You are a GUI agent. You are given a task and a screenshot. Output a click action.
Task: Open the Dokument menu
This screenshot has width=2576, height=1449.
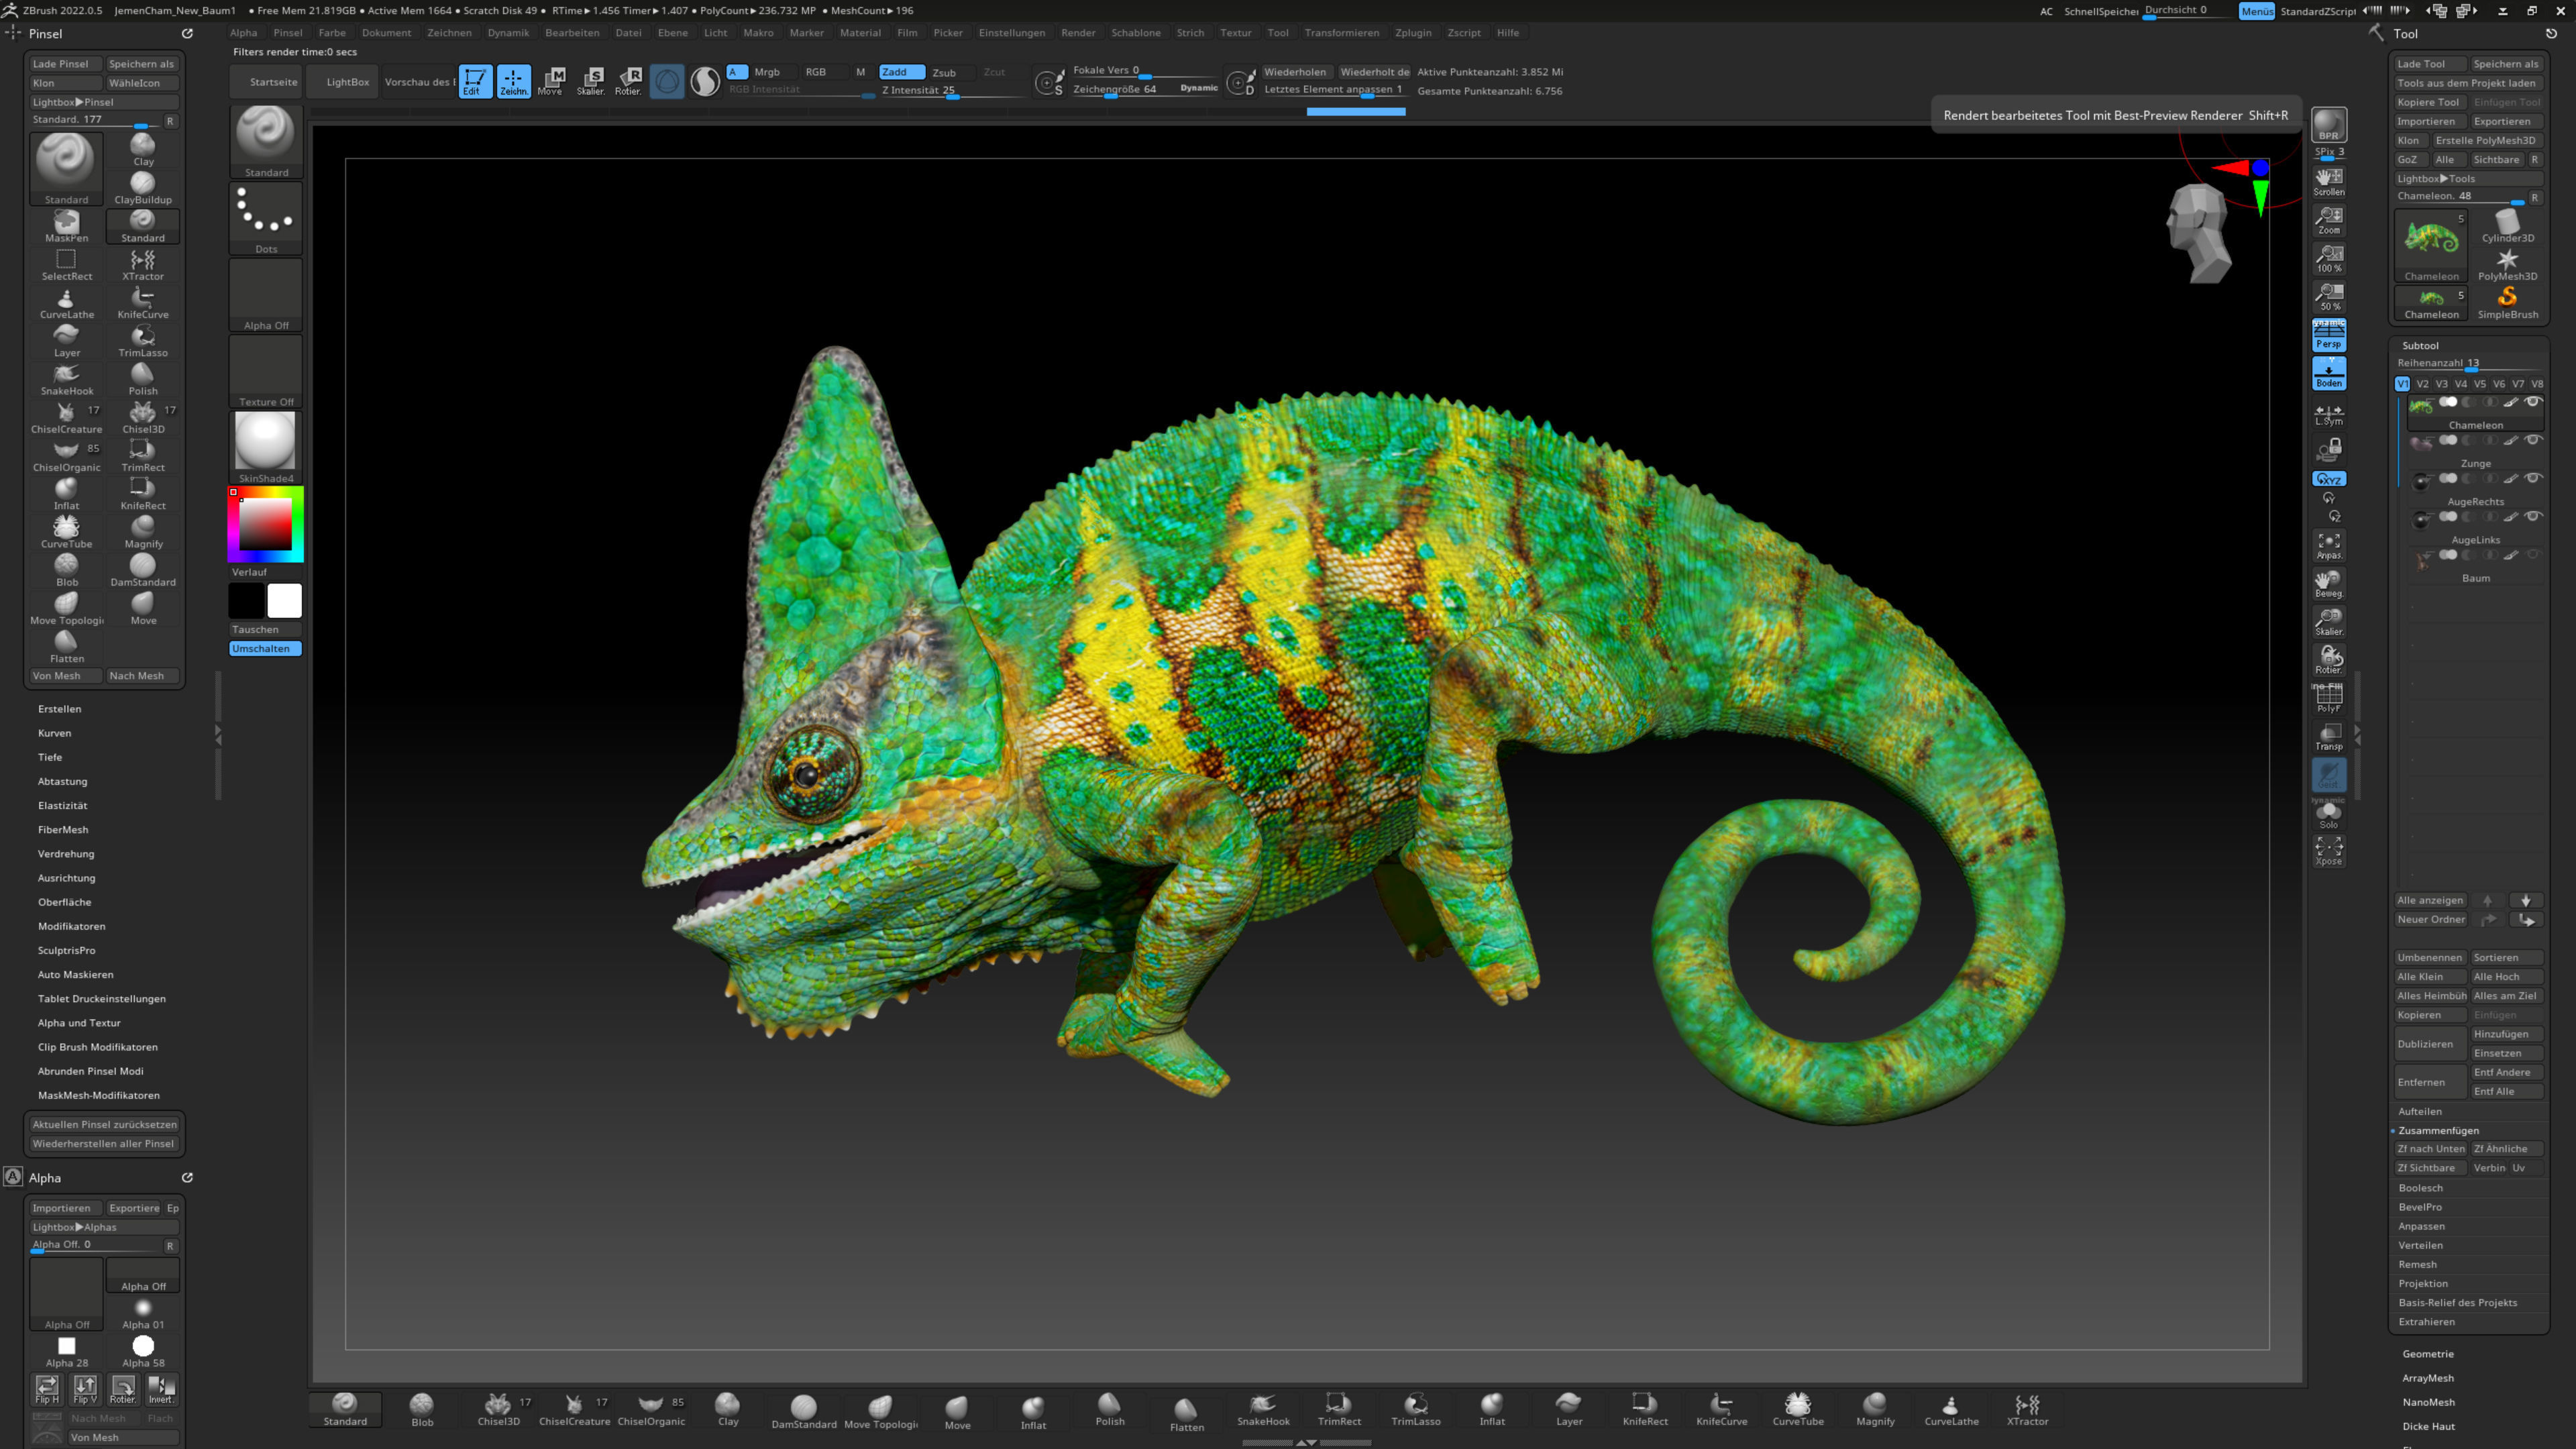coord(386,33)
